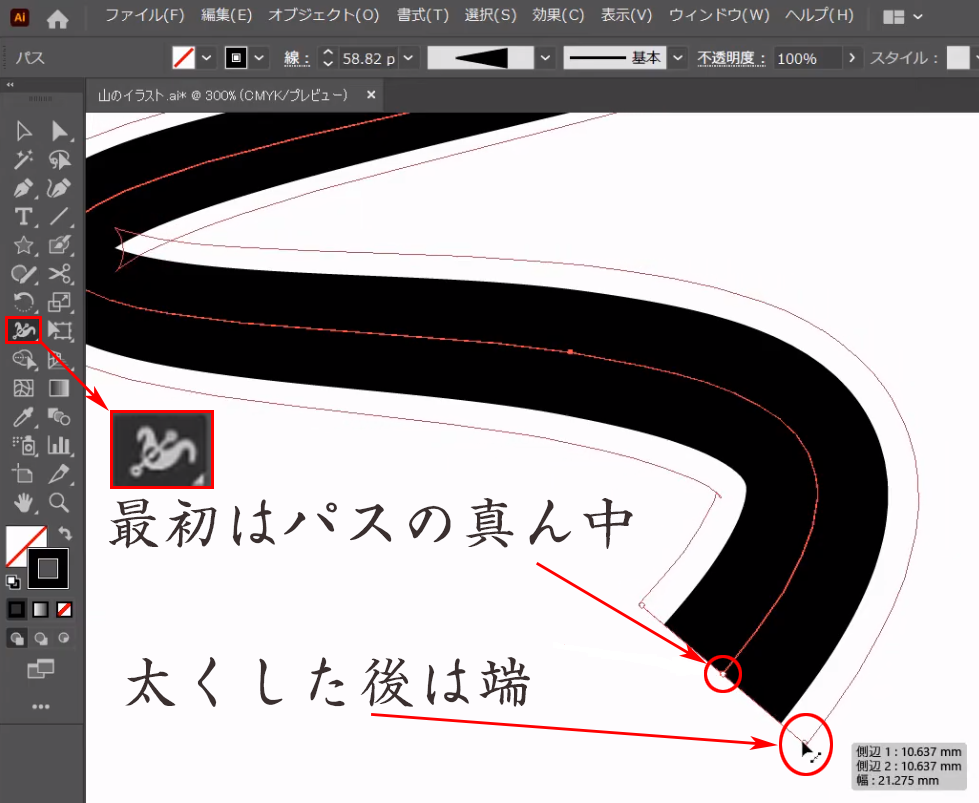Viewport: 979px width, 803px height.
Task: Pick the Type tool
Action: point(23,216)
